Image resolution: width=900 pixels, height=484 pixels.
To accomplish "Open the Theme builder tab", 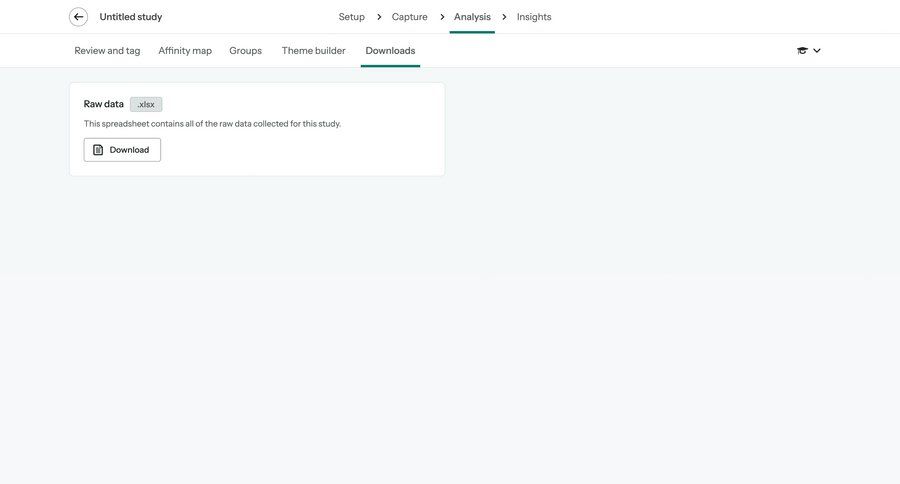I will tap(313, 51).
